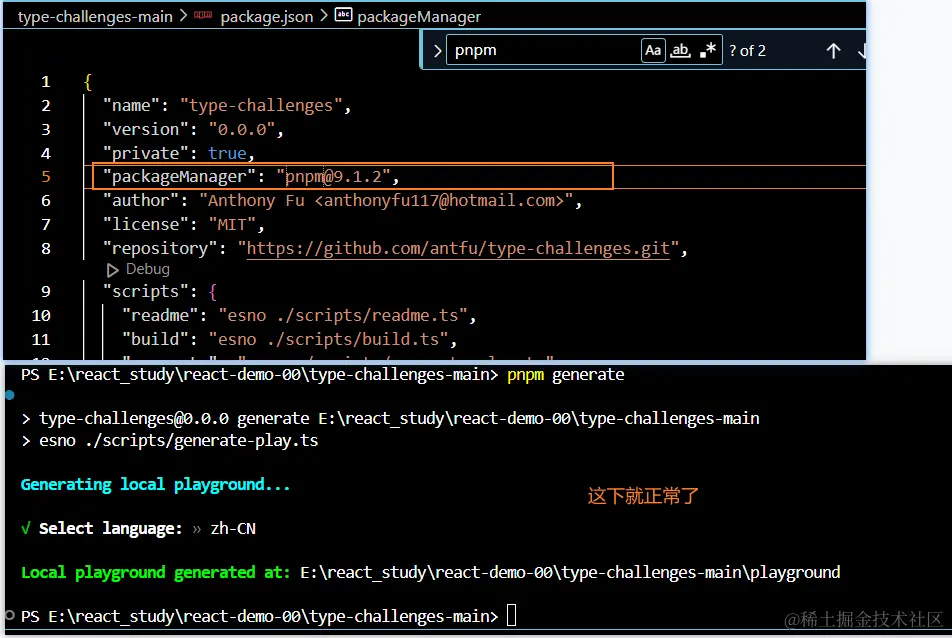952x638 pixels.
Task: Go to the previous match with the up arrow
Action: point(834,51)
